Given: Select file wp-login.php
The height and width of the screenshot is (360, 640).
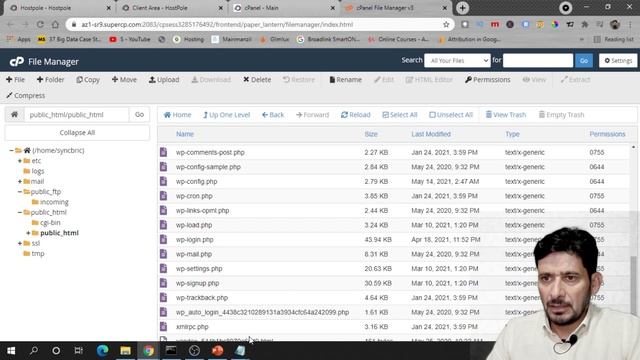Looking at the screenshot, I should 194,240.
